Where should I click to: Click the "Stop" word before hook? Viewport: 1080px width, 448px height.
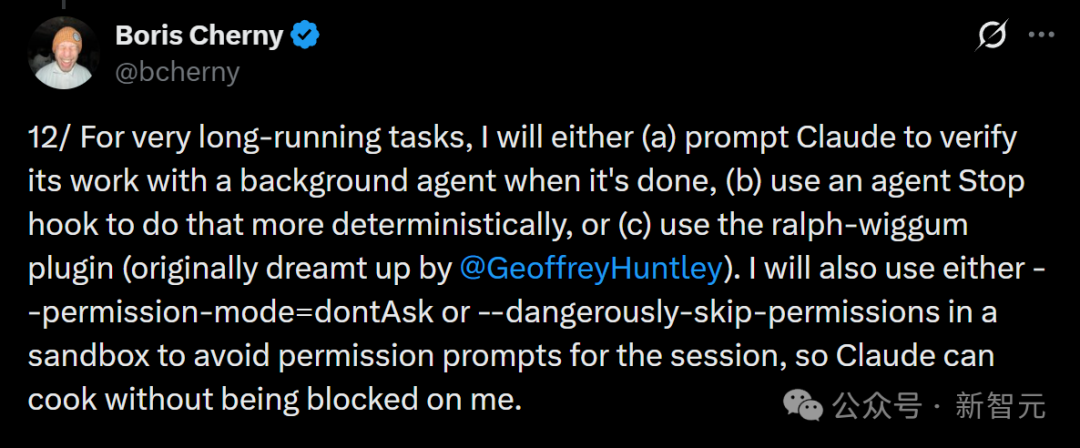(x=994, y=182)
